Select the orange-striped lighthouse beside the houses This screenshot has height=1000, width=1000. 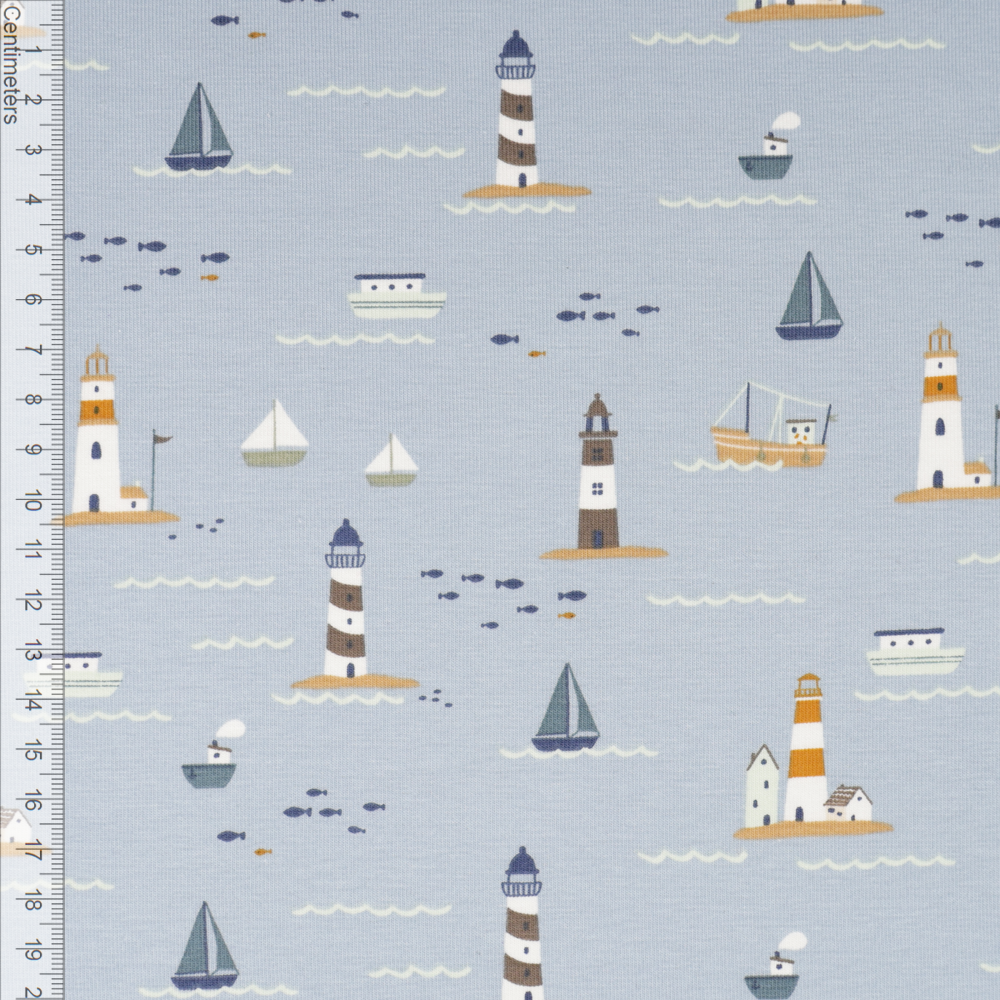pos(806,750)
